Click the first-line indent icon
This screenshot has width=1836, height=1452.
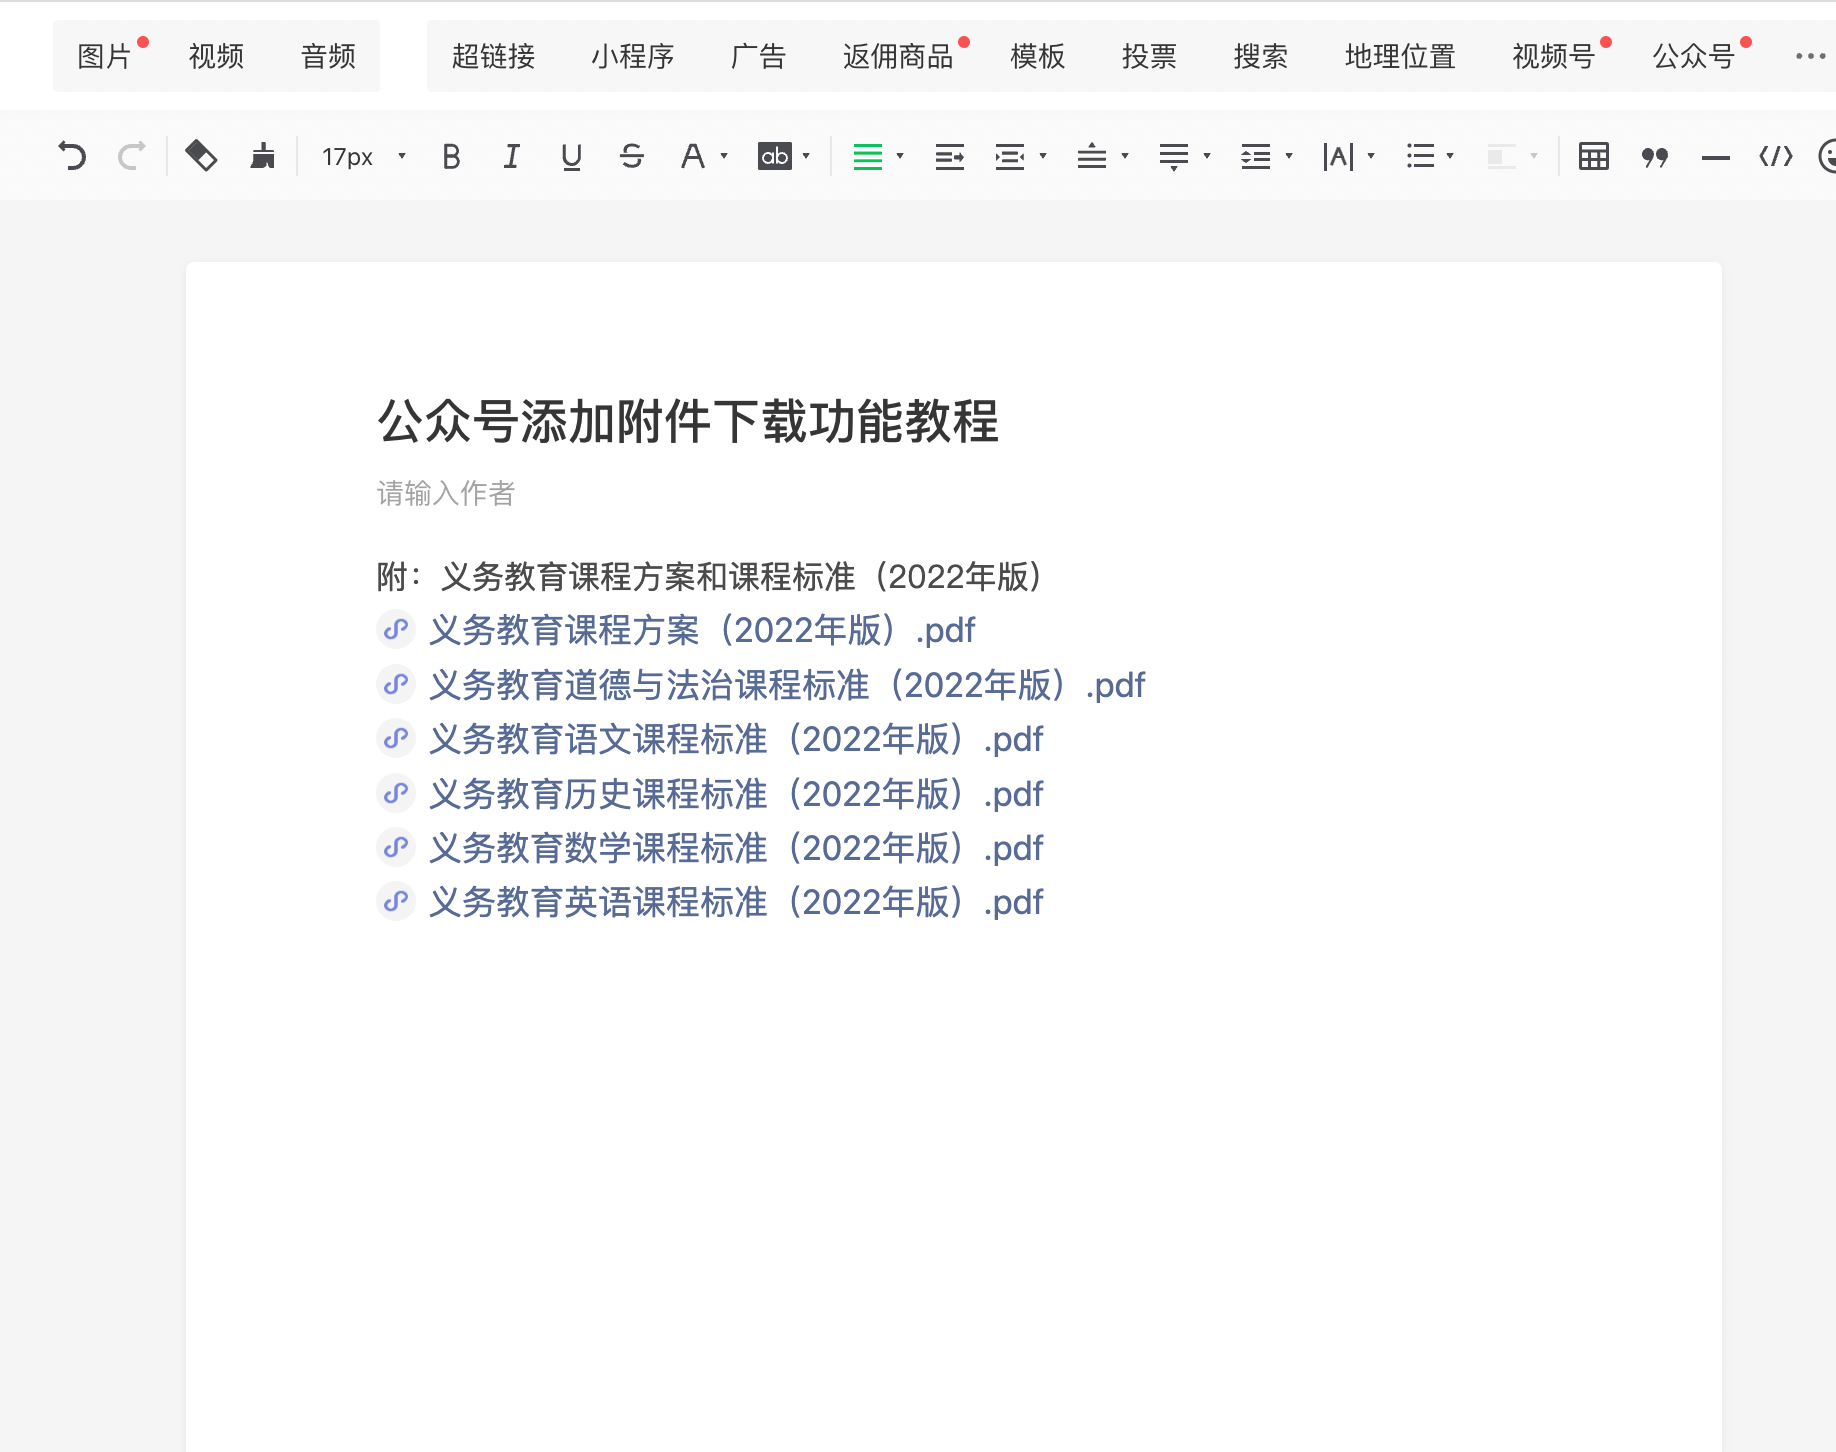click(949, 156)
